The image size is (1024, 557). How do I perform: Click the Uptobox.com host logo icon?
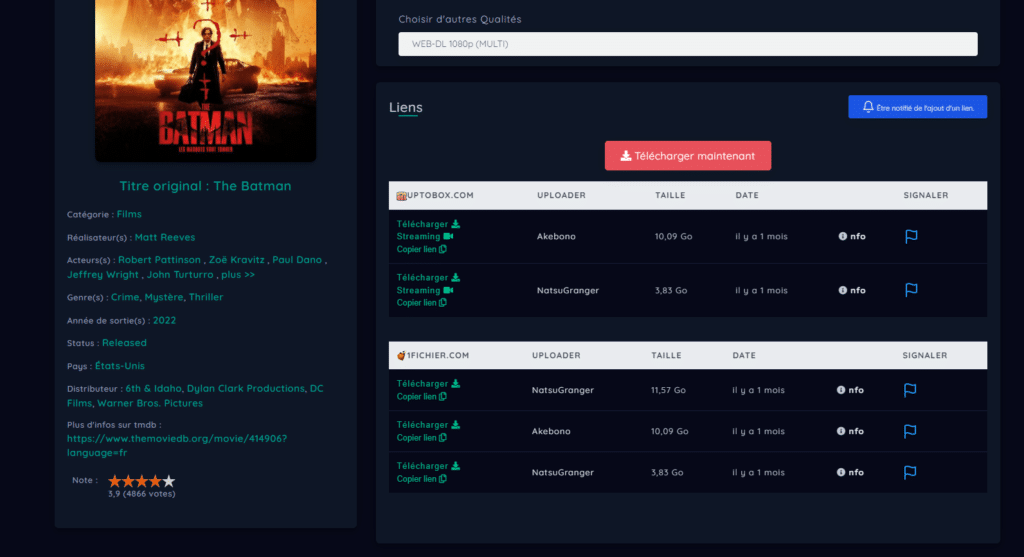tap(402, 195)
